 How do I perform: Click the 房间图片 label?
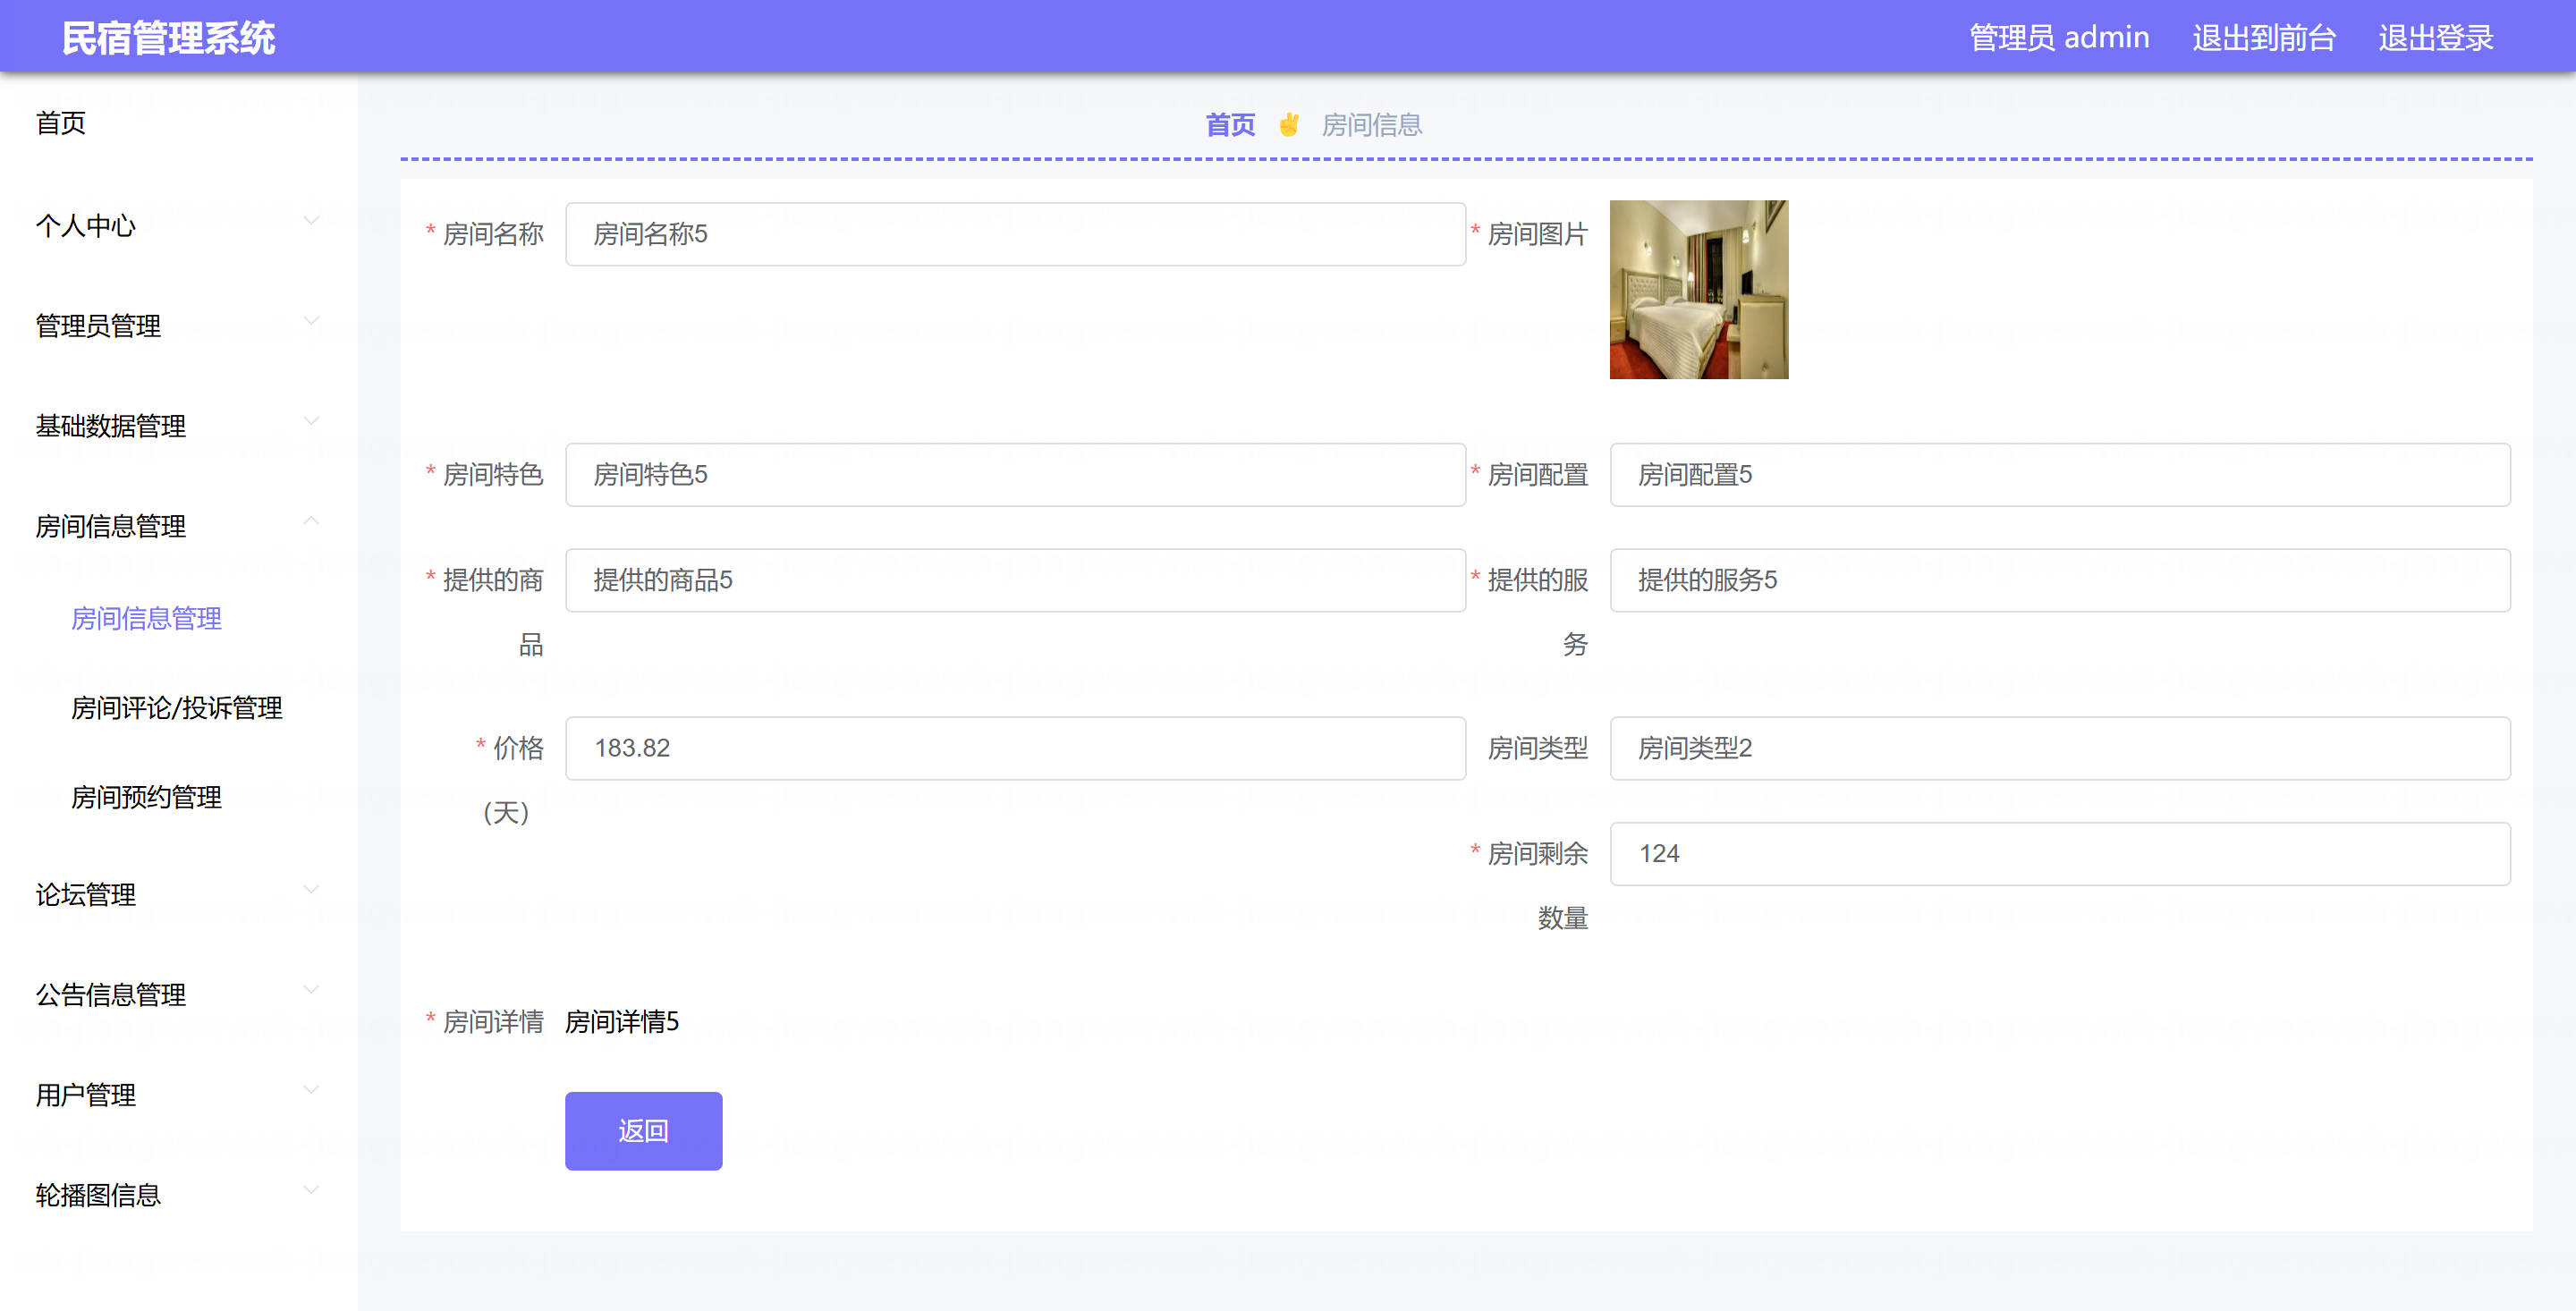pyautogui.click(x=1538, y=234)
